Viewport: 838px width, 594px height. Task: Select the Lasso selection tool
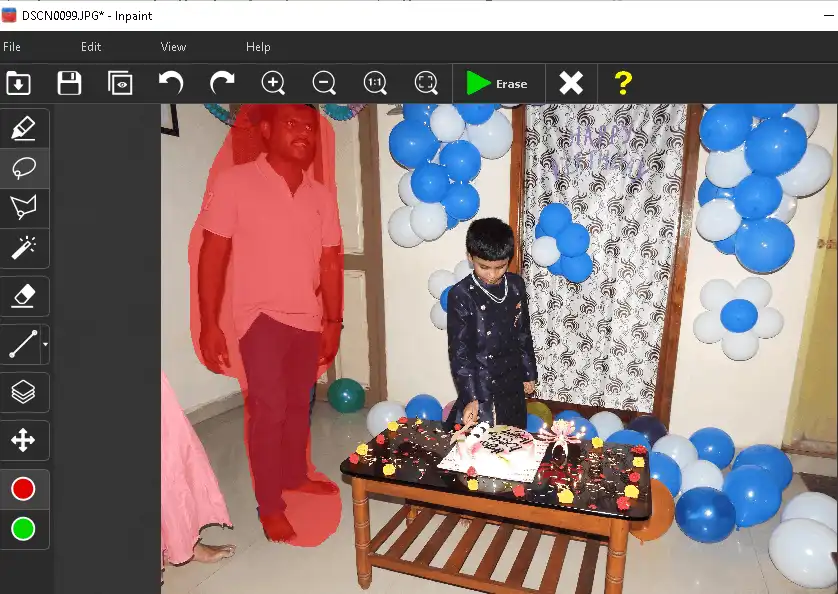[x=24, y=169]
